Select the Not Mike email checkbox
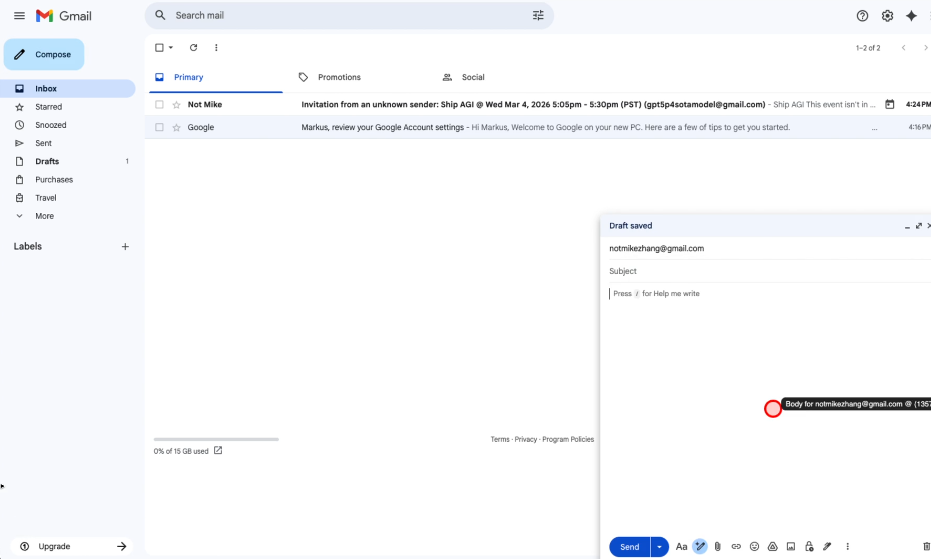 [x=159, y=105]
